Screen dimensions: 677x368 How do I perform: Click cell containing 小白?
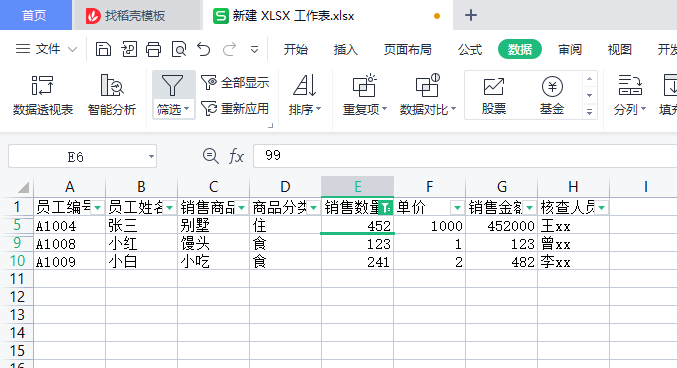click(141, 262)
